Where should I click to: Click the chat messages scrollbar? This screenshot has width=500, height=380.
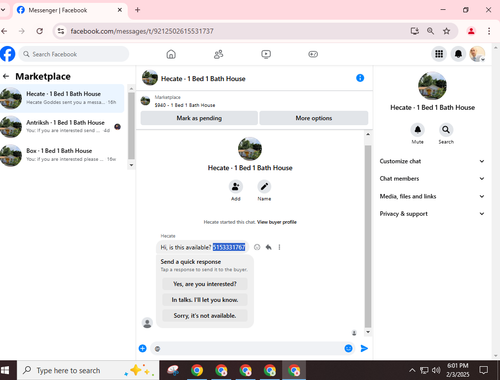[368, 236]
